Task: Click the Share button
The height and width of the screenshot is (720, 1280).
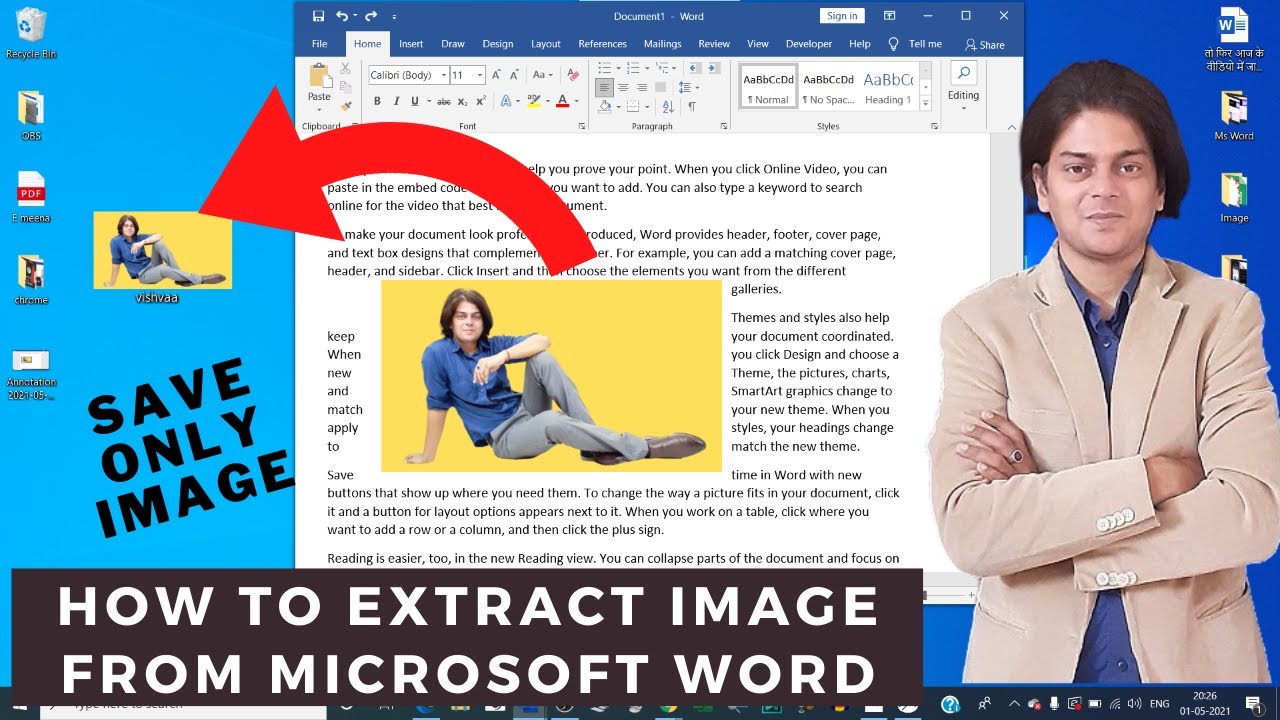Action: [x=984, y=45]
